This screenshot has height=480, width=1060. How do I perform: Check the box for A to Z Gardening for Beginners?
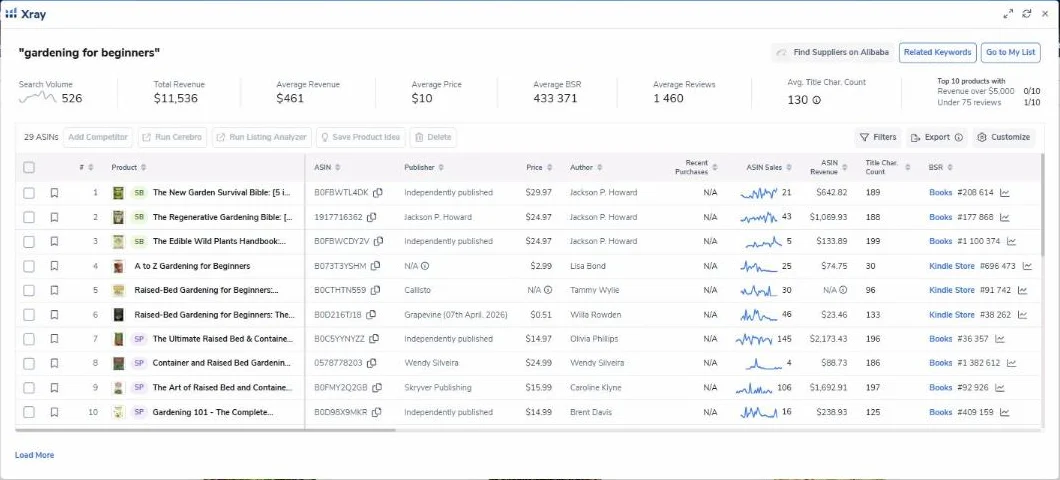[29, 266]
